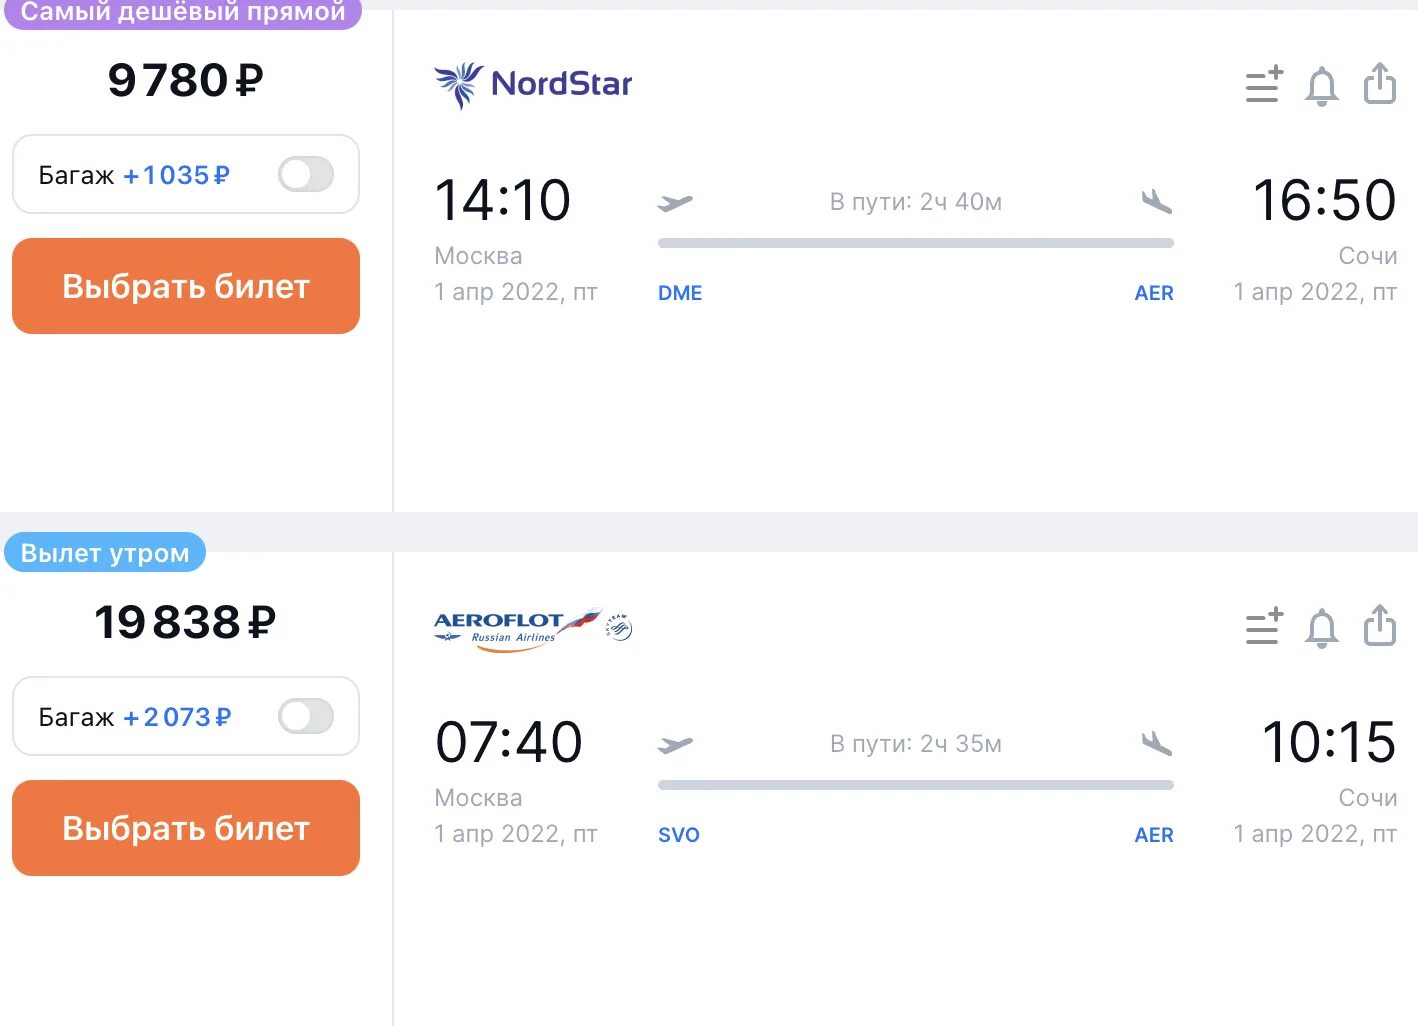Enable baggage for +1035₽ on NordStar ticket
The image size is (1418, 1026).
(x=306, y=175)
